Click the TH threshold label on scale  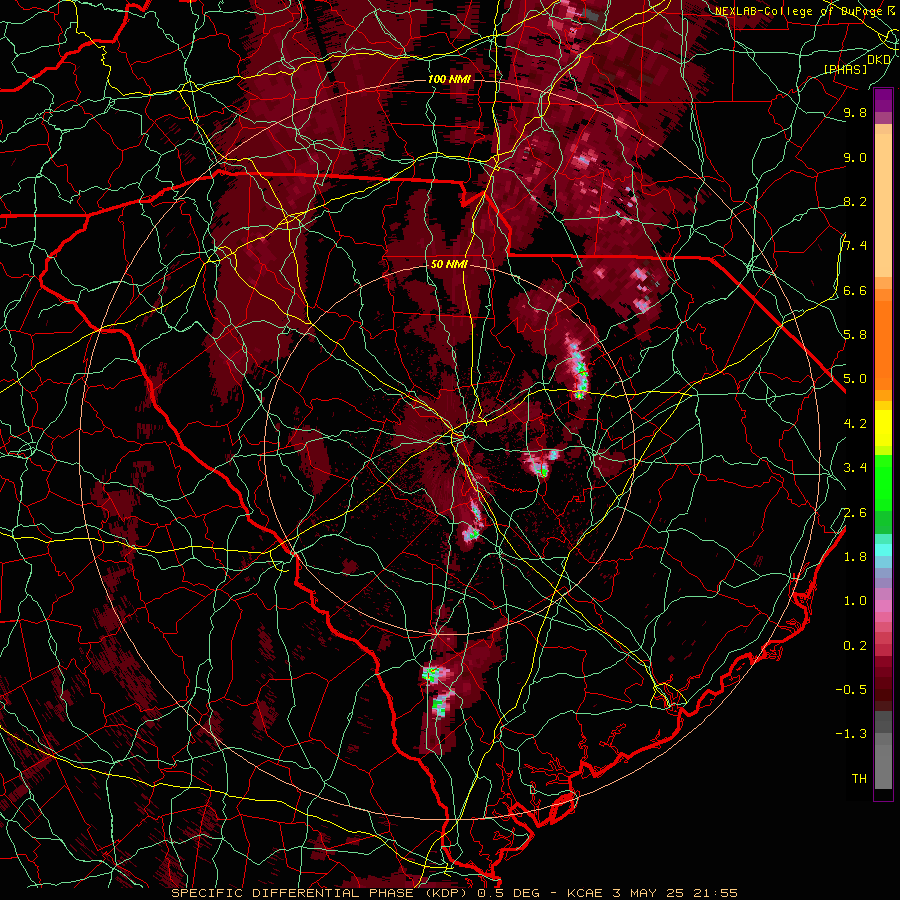[x=859, y=779]
